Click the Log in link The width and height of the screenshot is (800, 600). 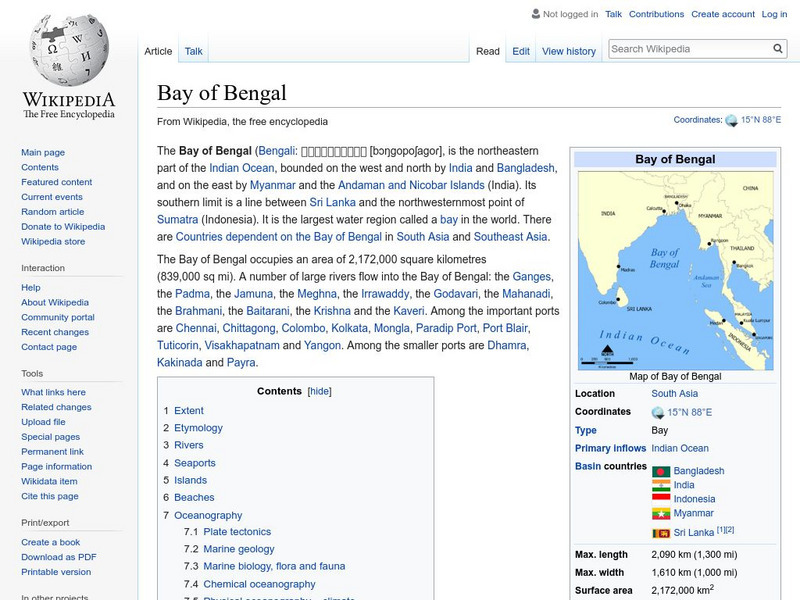pos(774,14)
